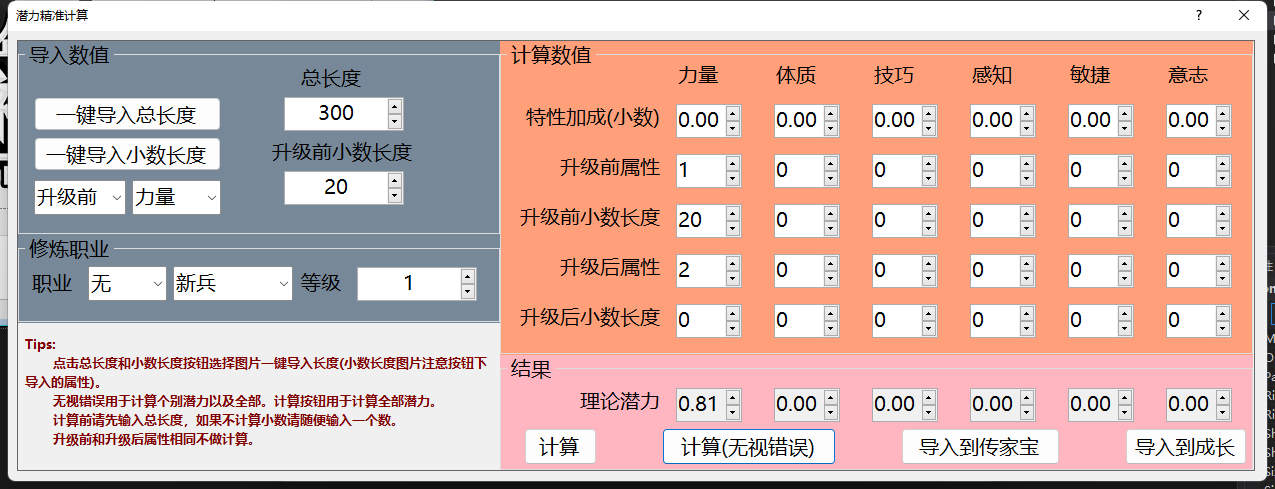Click the 导入到传家宝 button
The image size is (1275, 489).
coord(980,446)
